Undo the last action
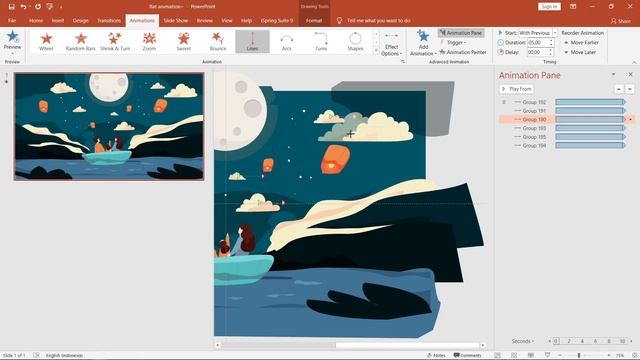 click(23, 7)
